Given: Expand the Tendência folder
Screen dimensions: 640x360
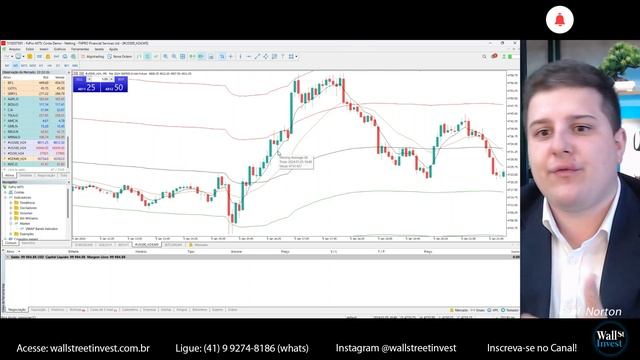Looking at the screenshot, I should coord(11,203).
